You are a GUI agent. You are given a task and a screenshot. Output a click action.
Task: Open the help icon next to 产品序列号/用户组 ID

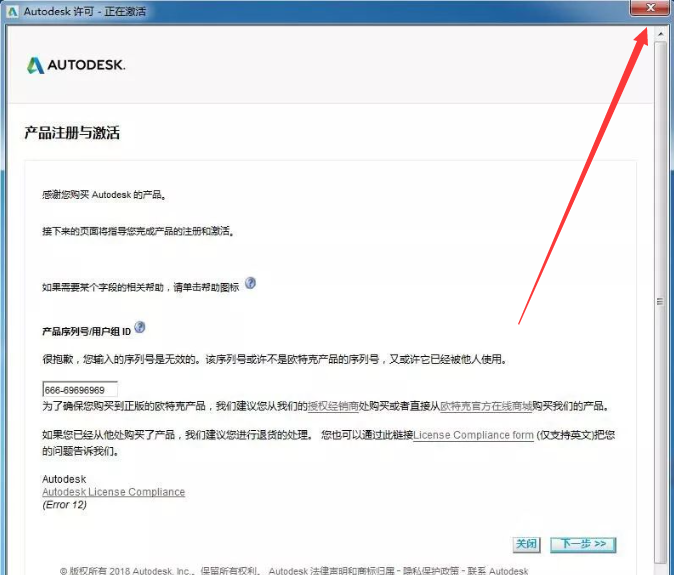(x=140, y=327)
